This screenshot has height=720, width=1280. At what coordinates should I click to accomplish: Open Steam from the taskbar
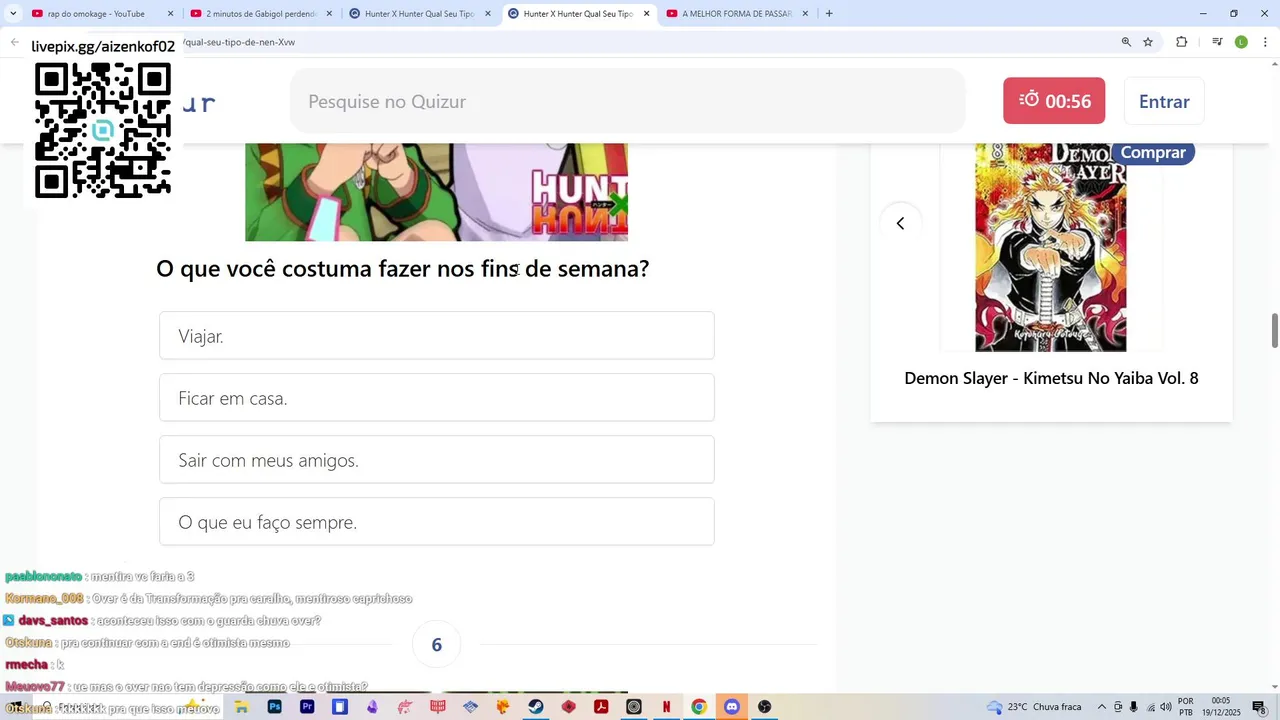pyautogui.click(x=536, y=707)
